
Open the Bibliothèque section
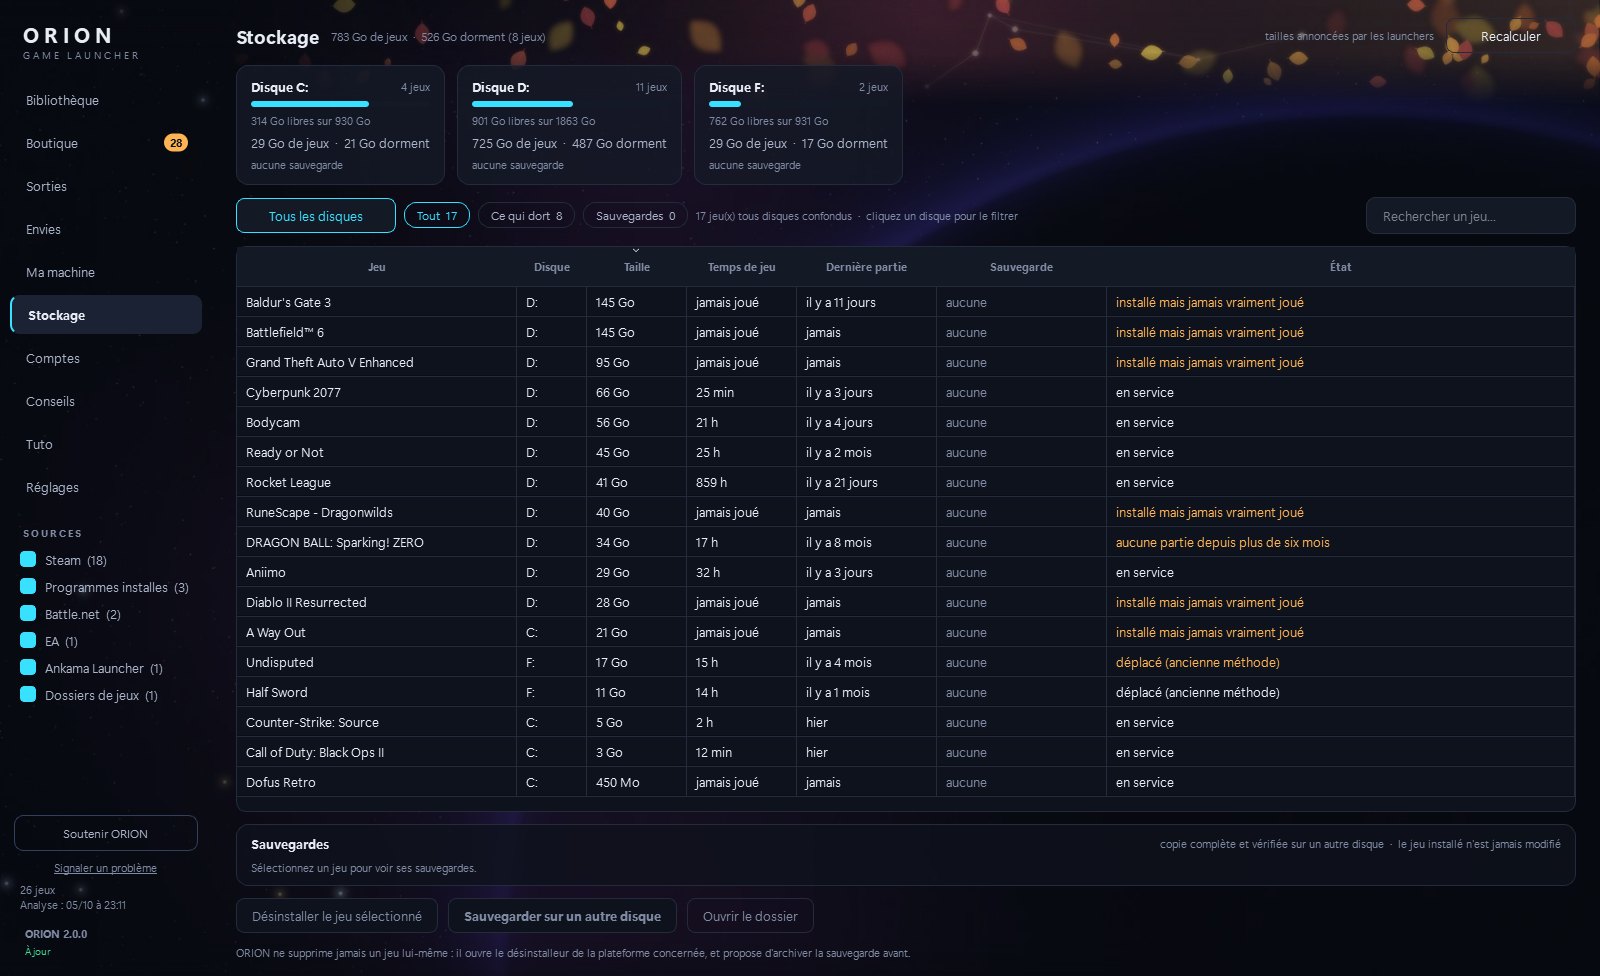106,100
